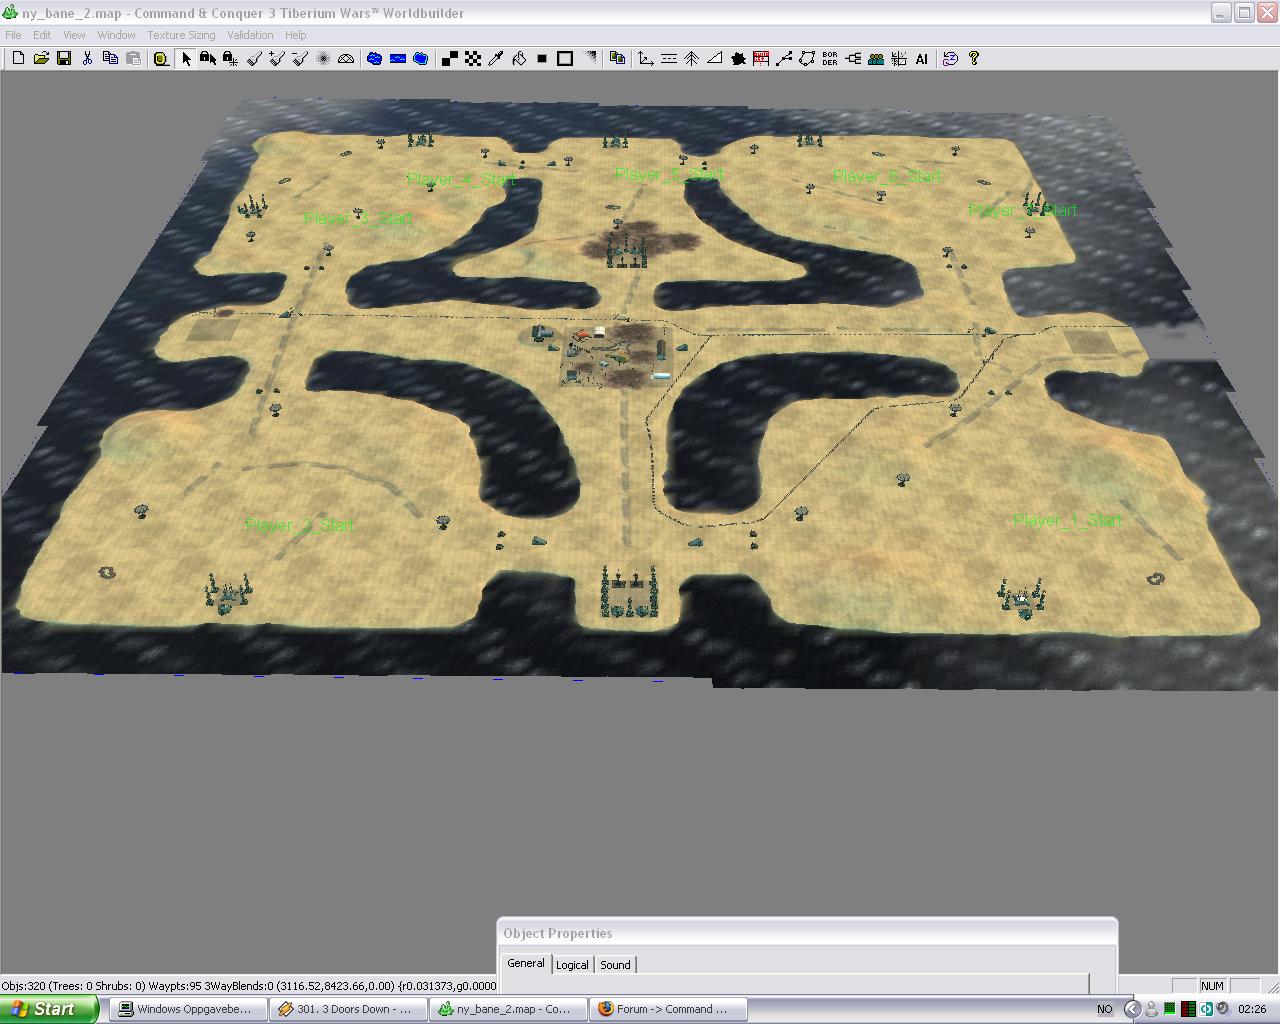Viewport: 1280px width, 1024px height.
Task: Choose the lock-with-arrow tool
Action: tap(208, 59)
